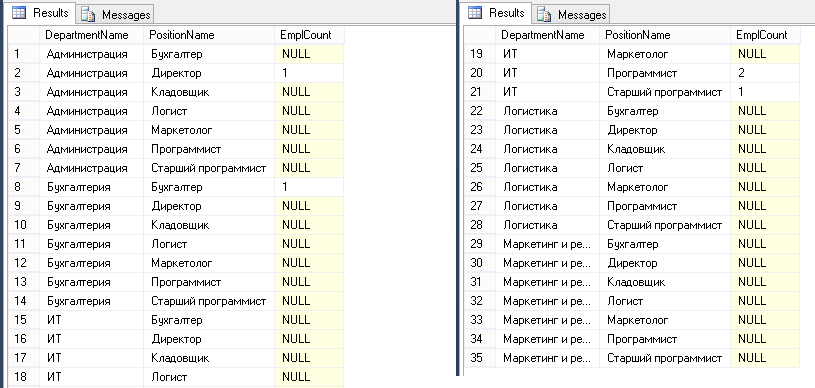Image resolution: width=815 pixels, height=388 pixels.
Task: Click EmplCount value 2 in row 20
Action: pyautogui.click(x=765, y=73)
